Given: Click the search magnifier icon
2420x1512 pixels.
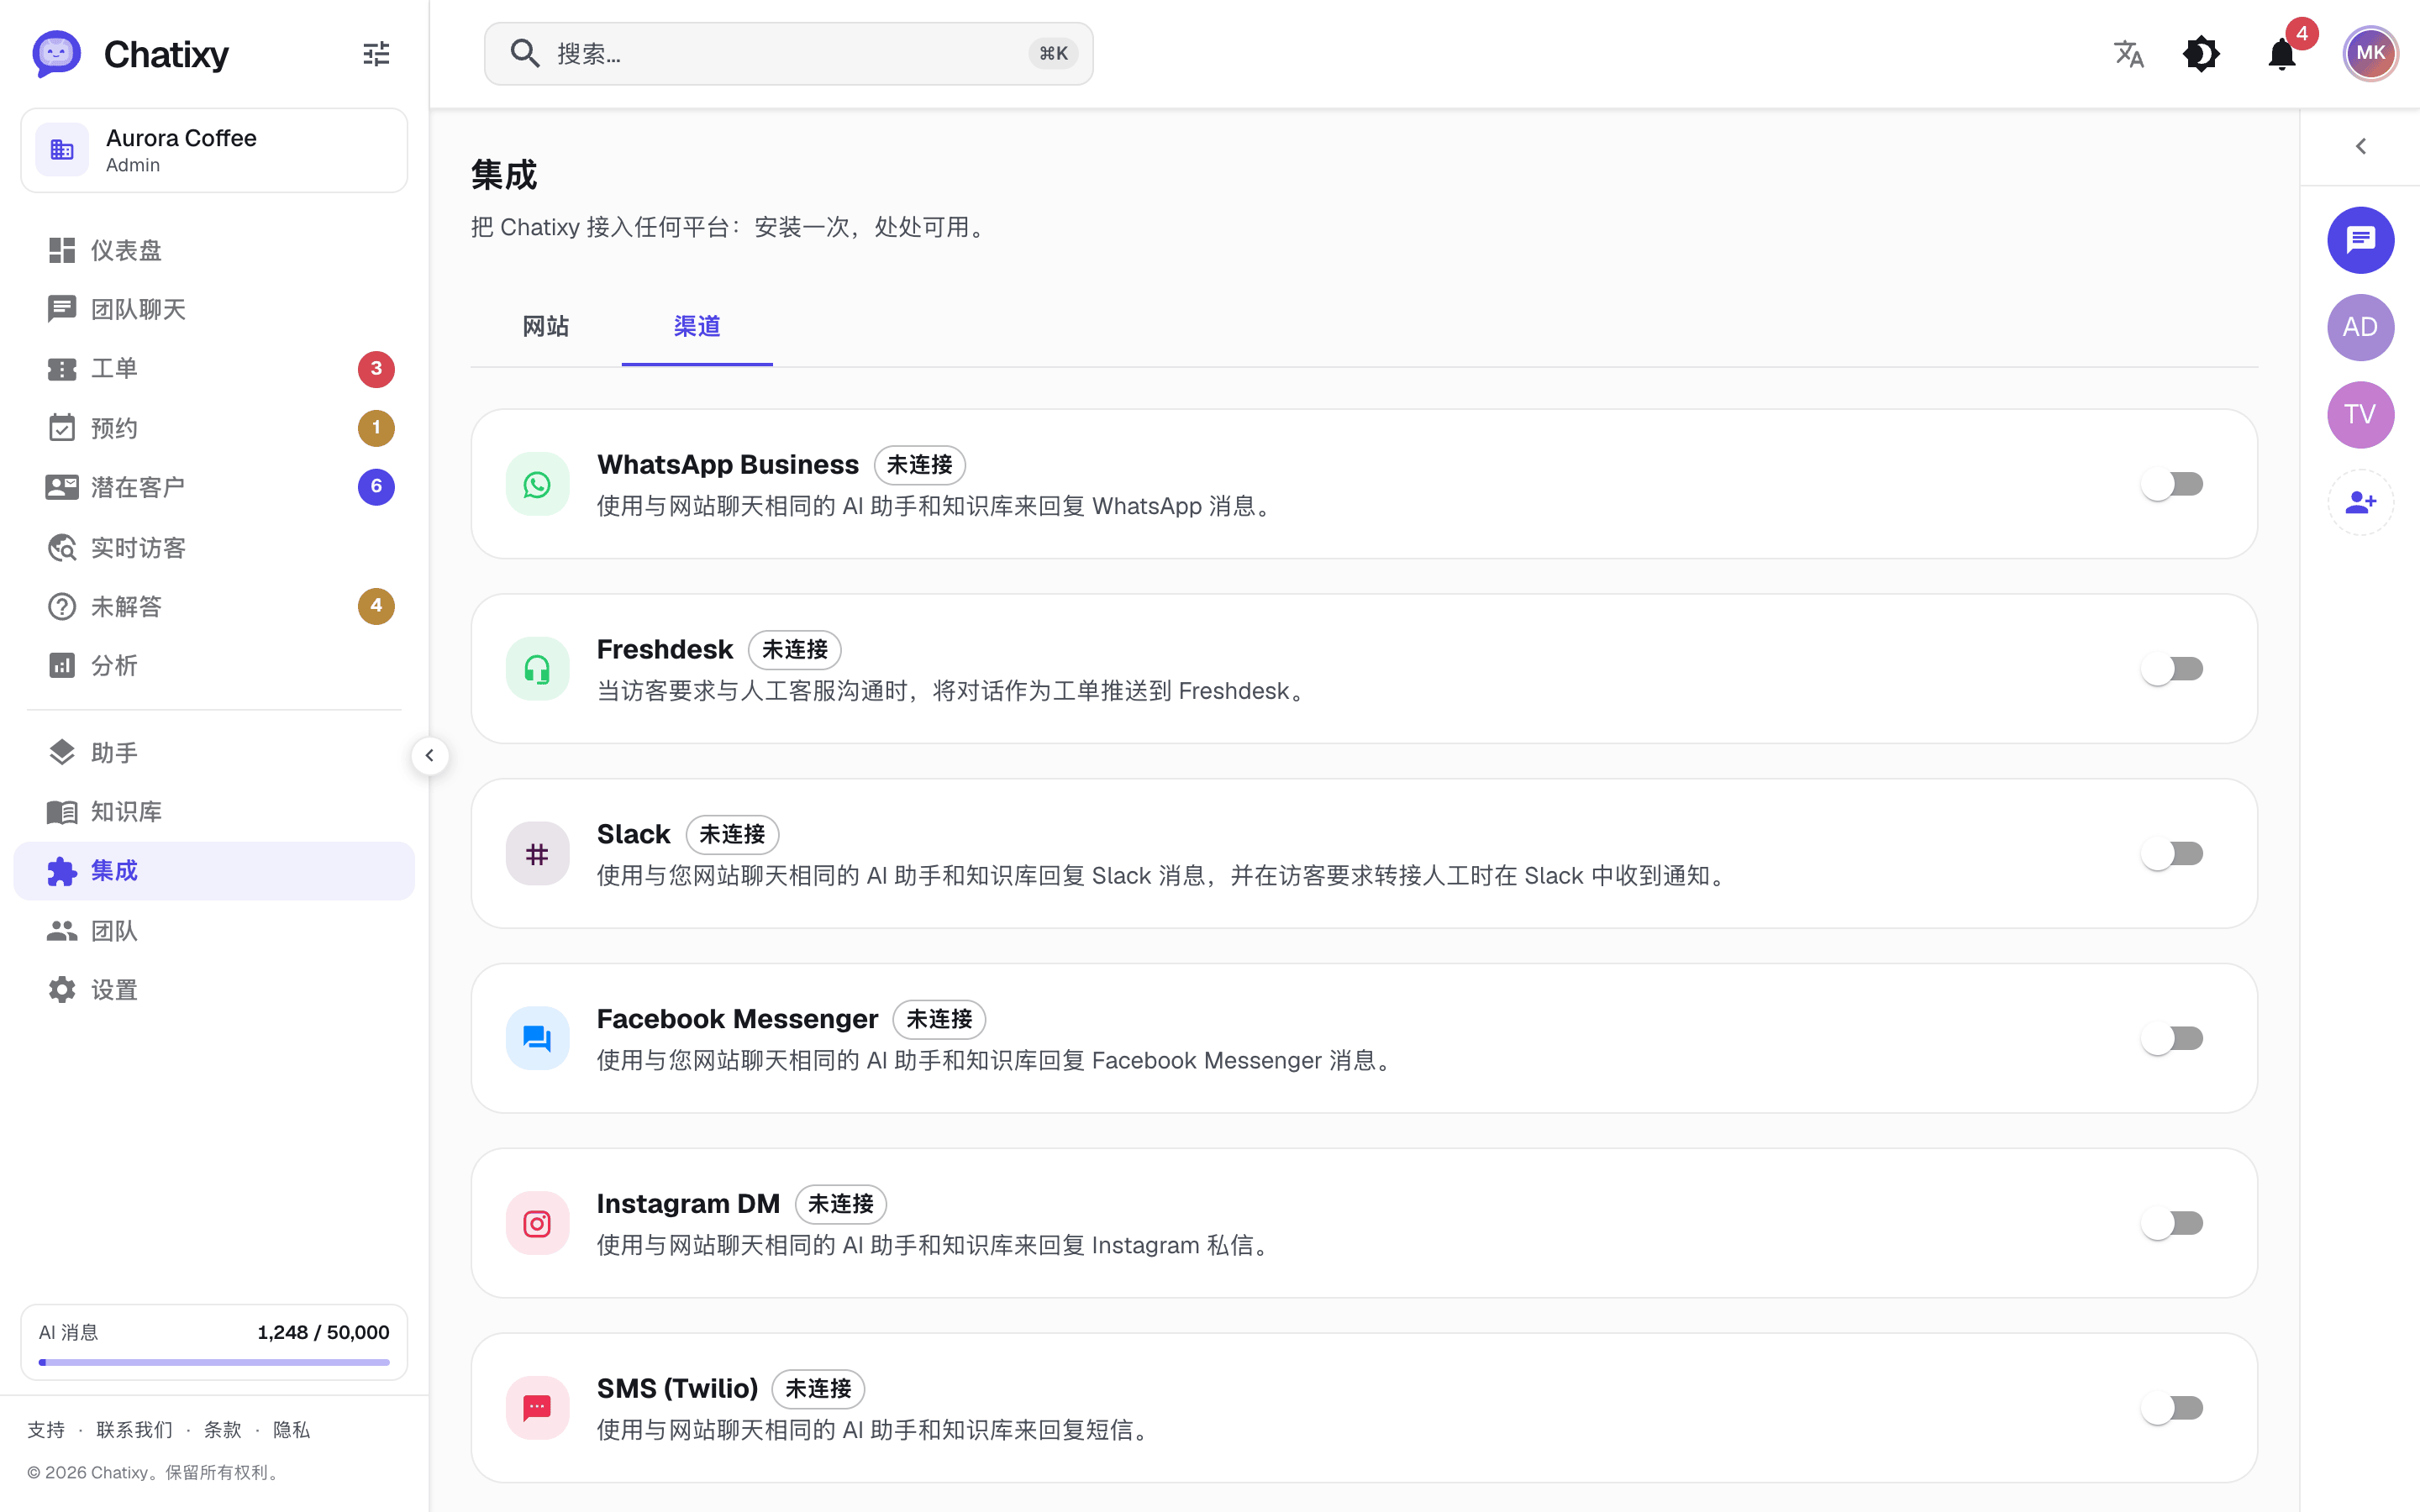Looking at the screenshot, I should pos(525,53).
